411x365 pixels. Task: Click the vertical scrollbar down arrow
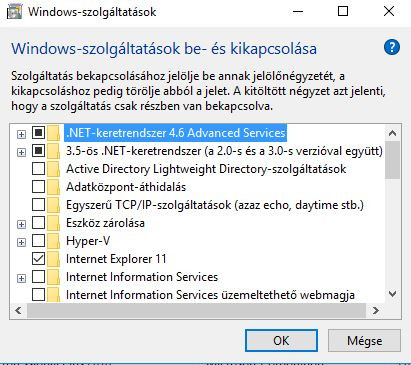392,294
